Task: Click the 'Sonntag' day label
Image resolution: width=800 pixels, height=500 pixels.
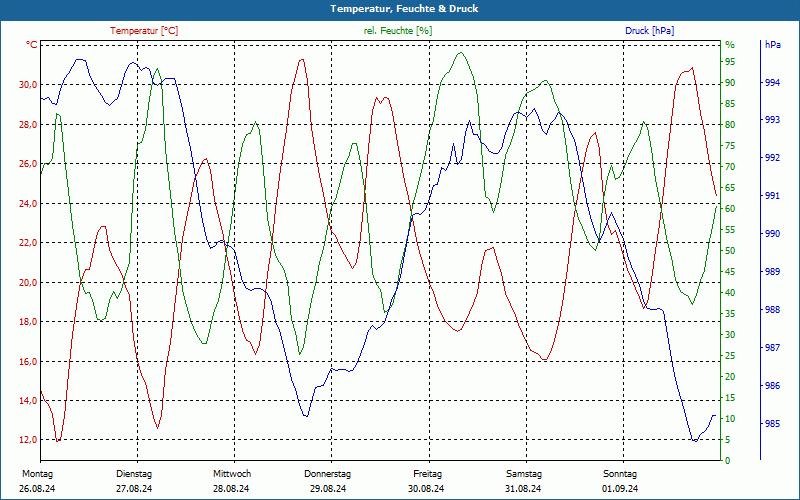Action: coord(620,474)
